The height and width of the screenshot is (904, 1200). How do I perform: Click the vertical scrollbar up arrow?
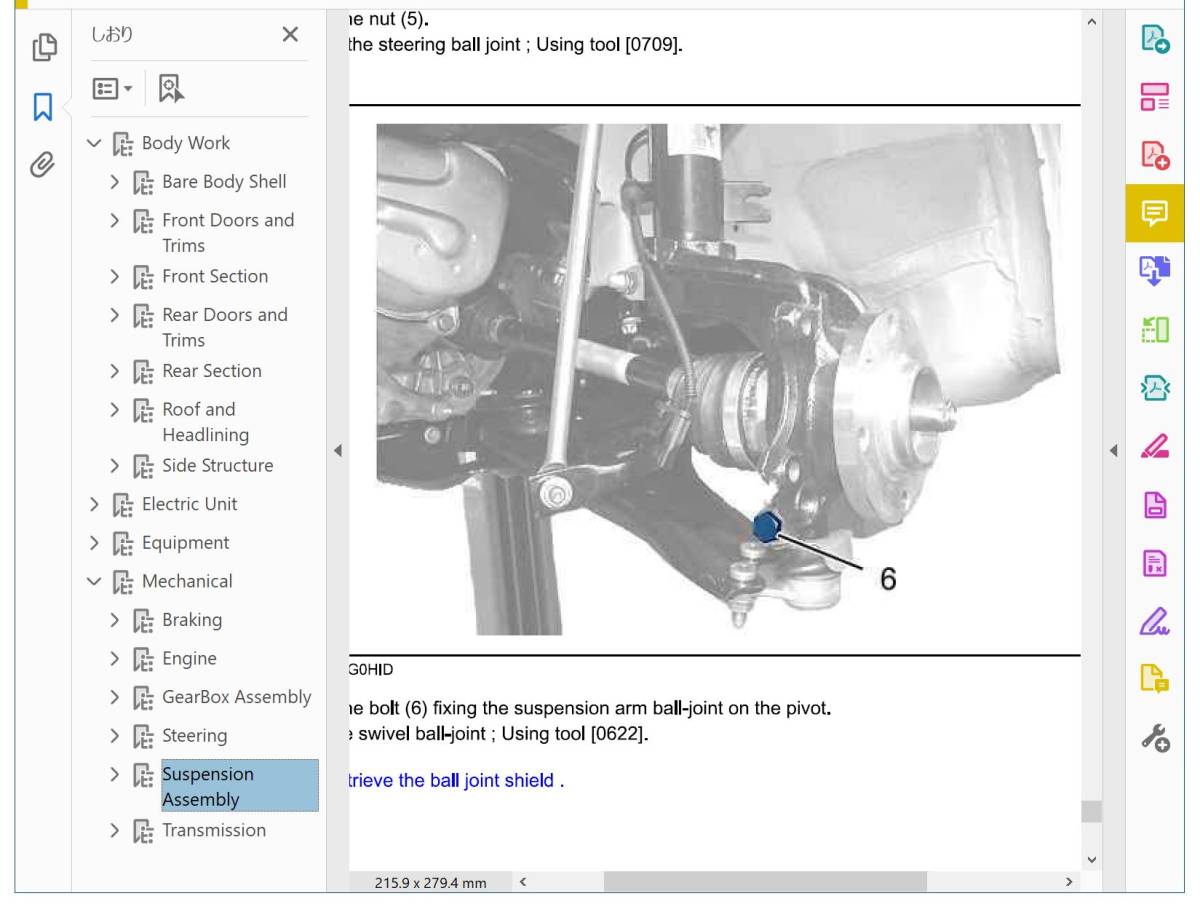[x=1091, y=22]
